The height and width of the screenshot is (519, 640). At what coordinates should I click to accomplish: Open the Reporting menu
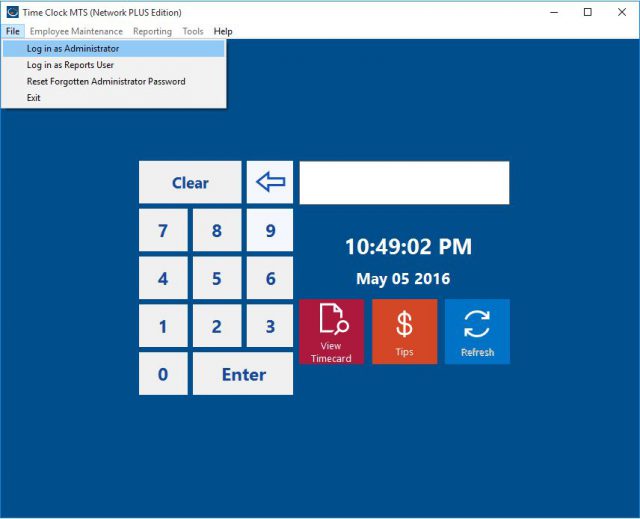152,31
